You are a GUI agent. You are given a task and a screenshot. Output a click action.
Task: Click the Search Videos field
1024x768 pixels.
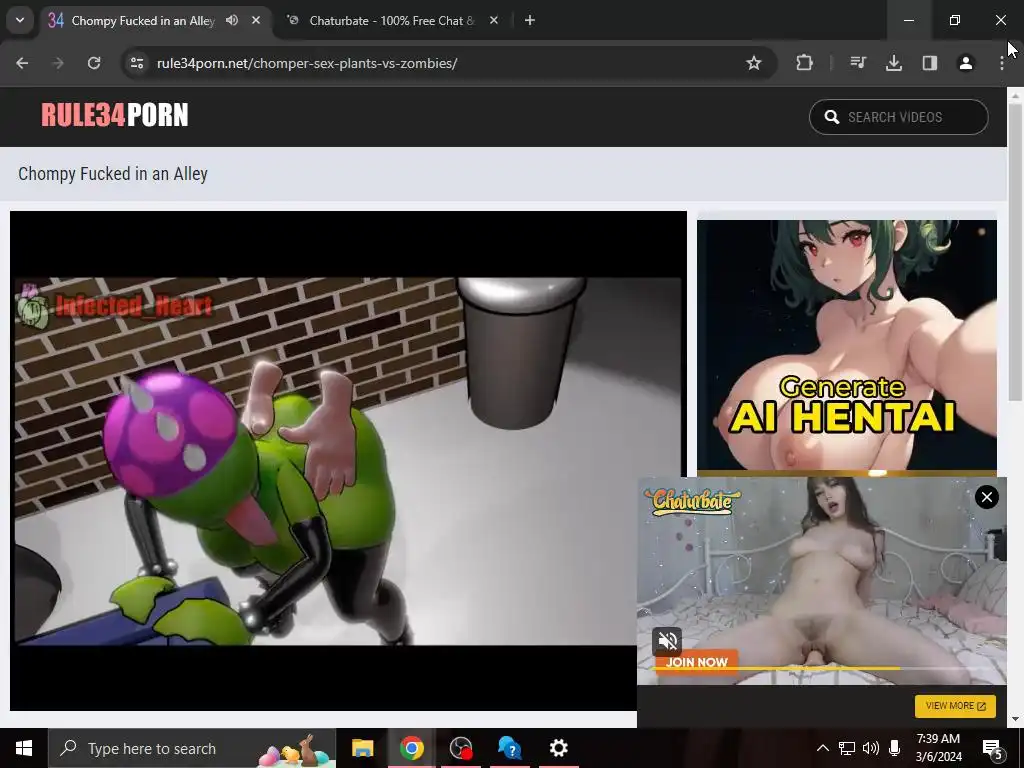[899, 117]
